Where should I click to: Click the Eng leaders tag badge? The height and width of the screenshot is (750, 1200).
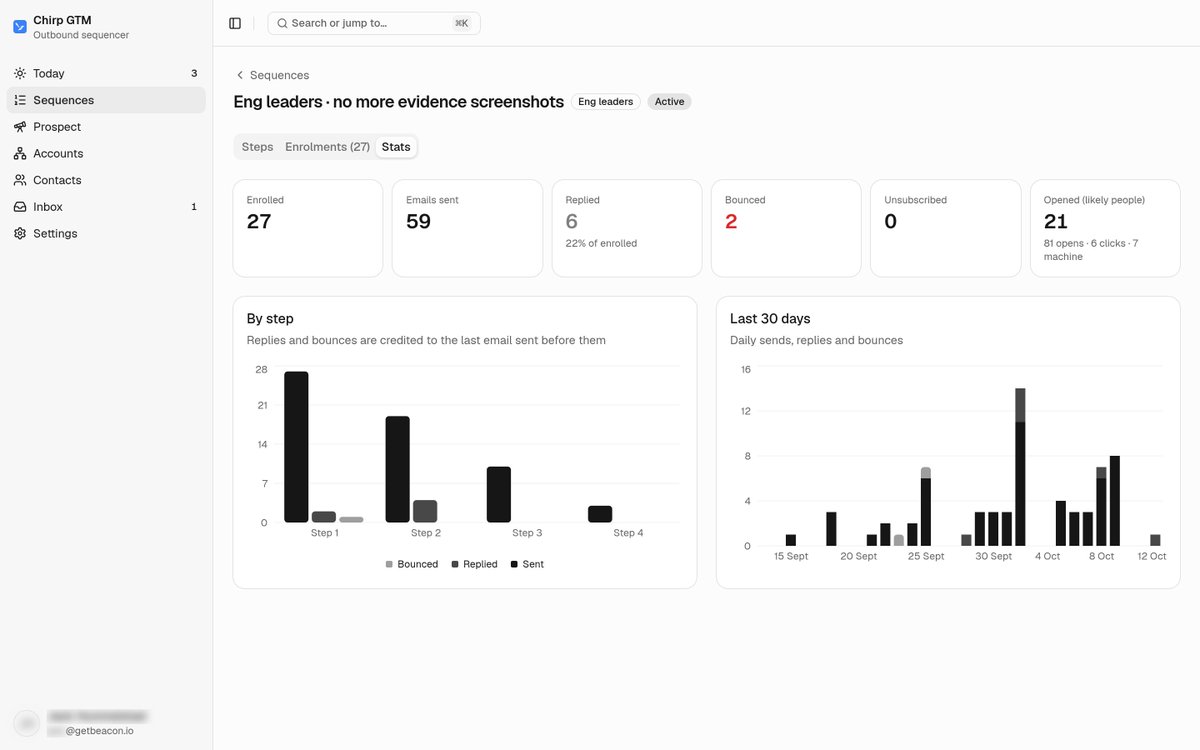coord(605,102)
